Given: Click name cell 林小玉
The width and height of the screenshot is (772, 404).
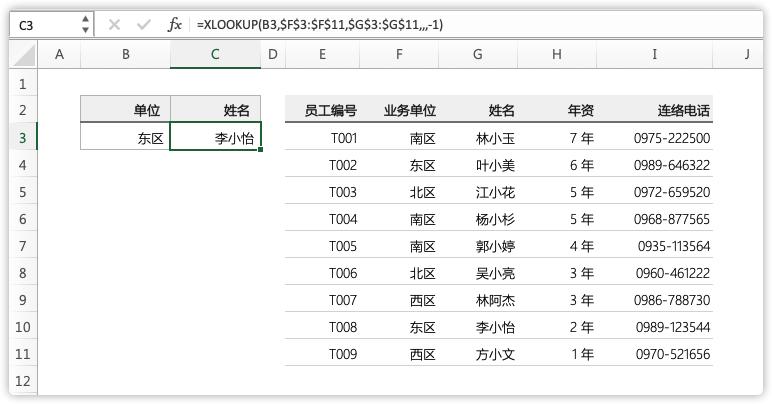Looking at the screenshot, I should [x=478, y=137].
